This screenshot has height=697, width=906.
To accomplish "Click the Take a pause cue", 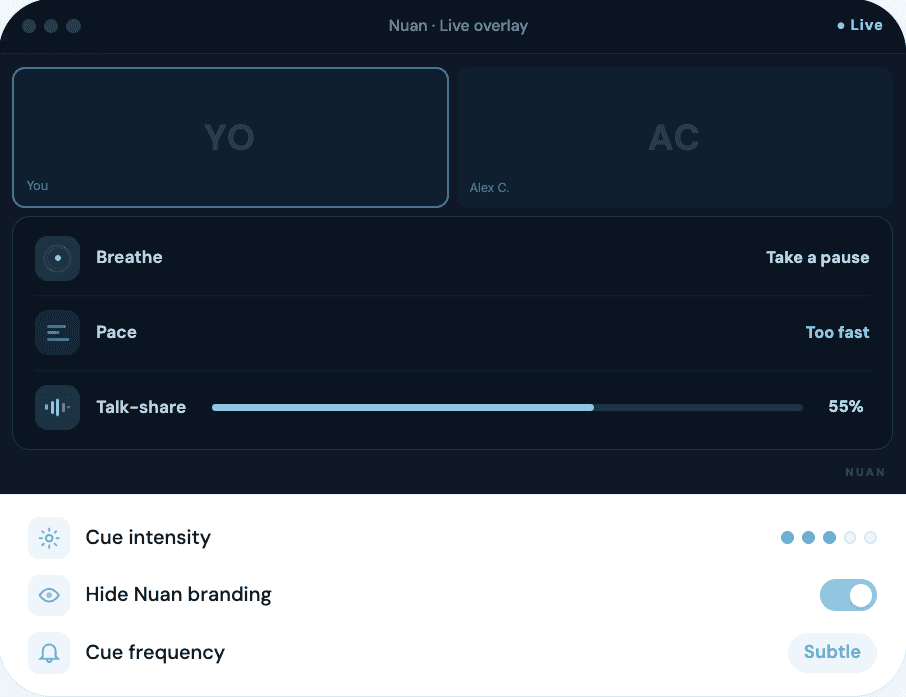I will [817, 257].
